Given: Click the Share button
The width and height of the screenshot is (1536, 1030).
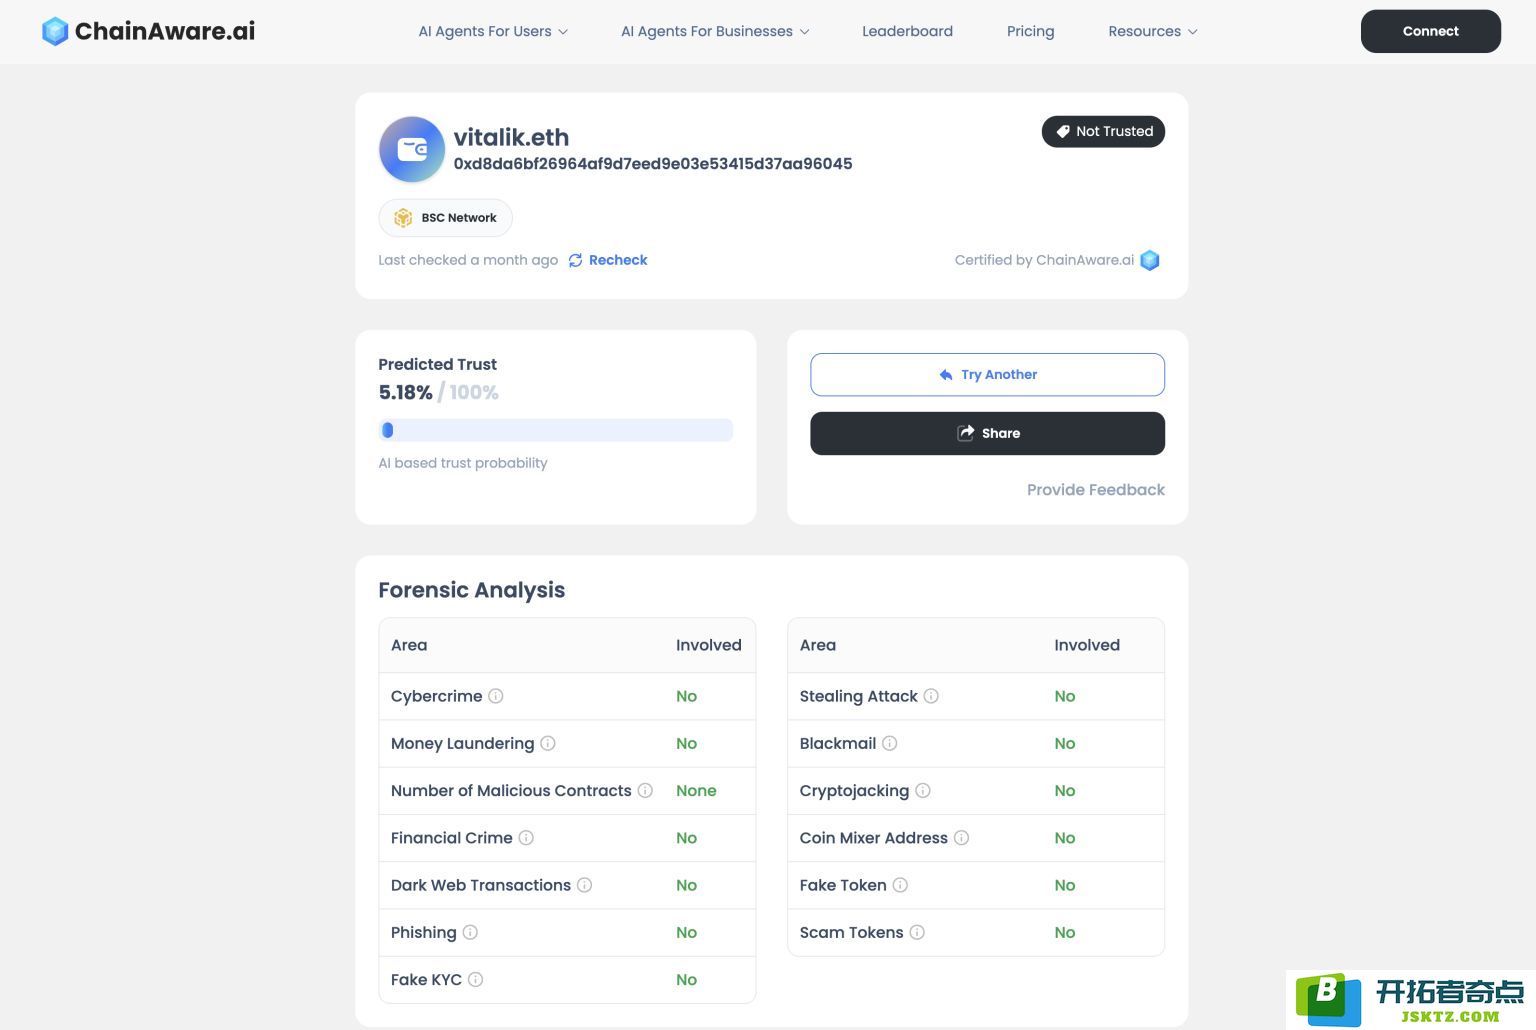Looking at the screenshot, I should point(987,433).
